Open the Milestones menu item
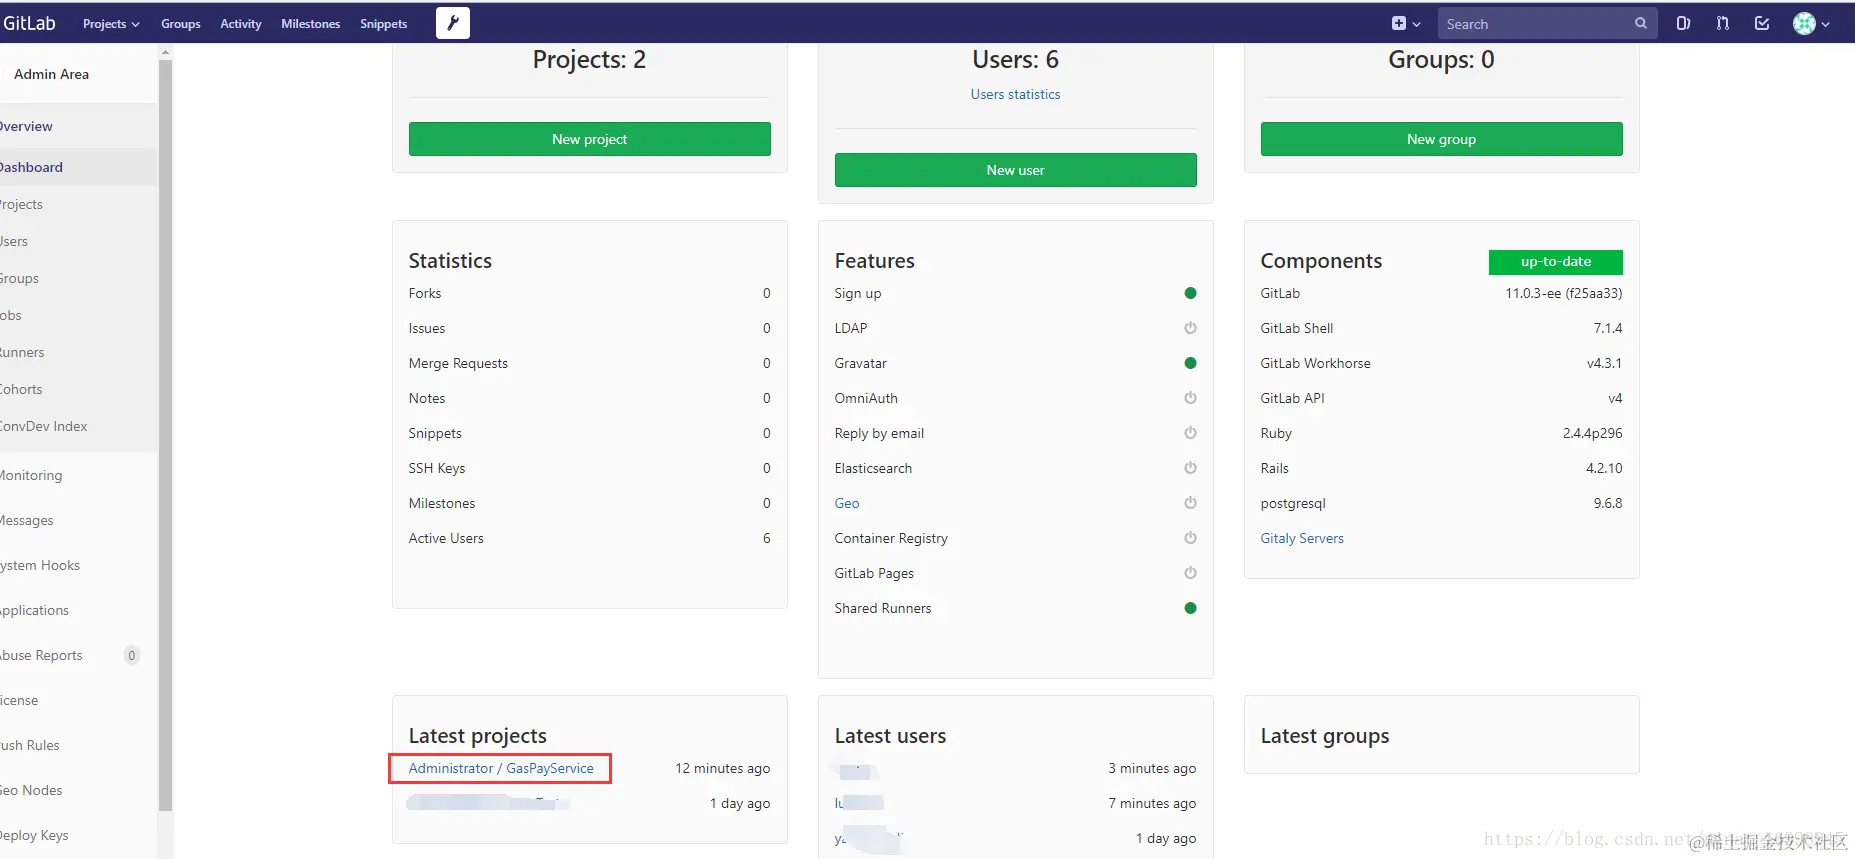 [311, 24]
